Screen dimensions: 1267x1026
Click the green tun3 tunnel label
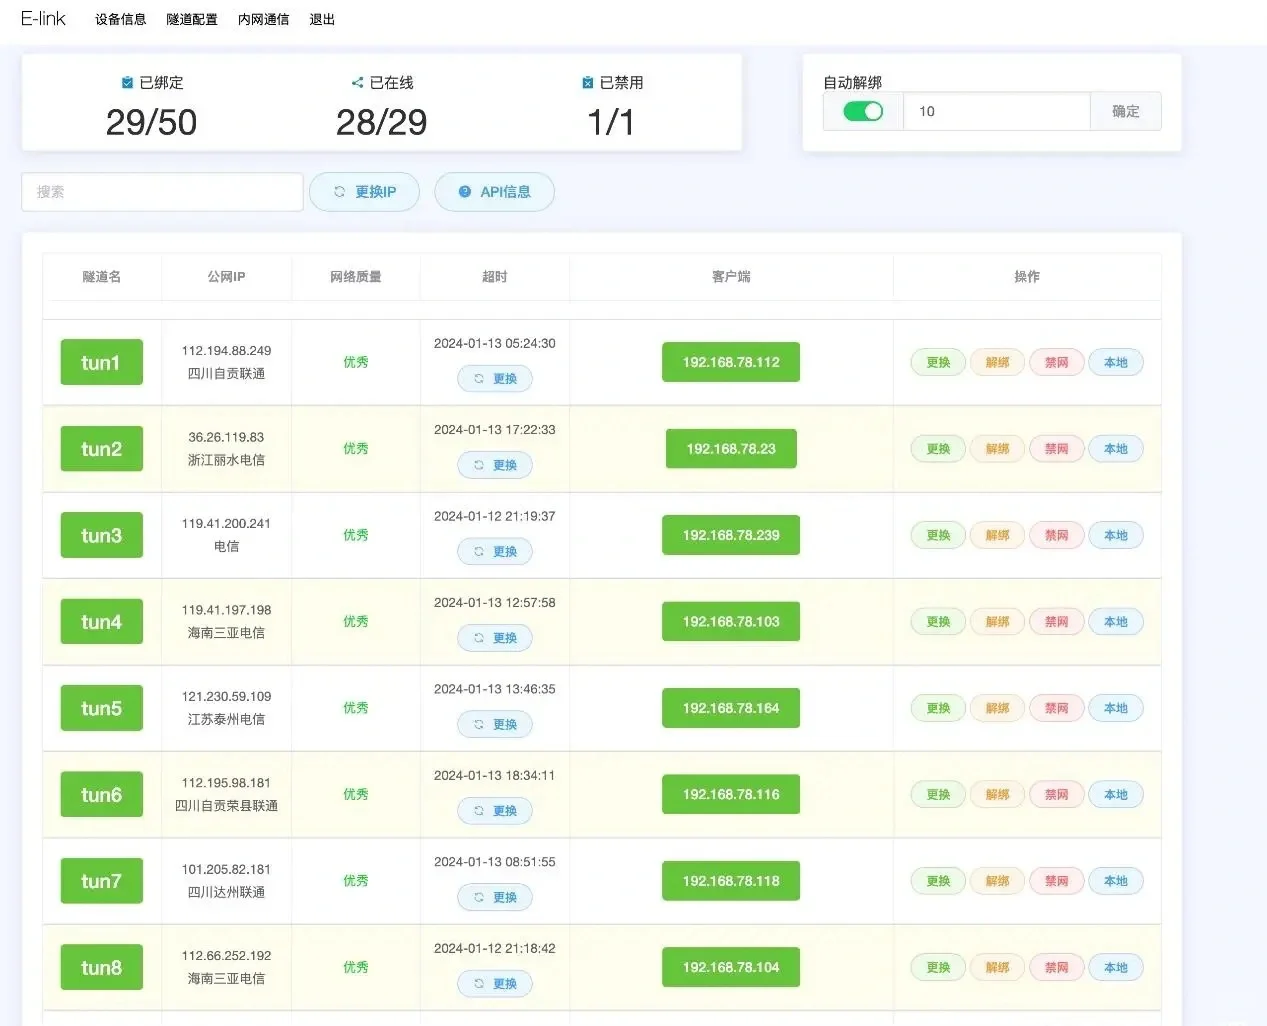pyautogui.click(x=101, y=535)
